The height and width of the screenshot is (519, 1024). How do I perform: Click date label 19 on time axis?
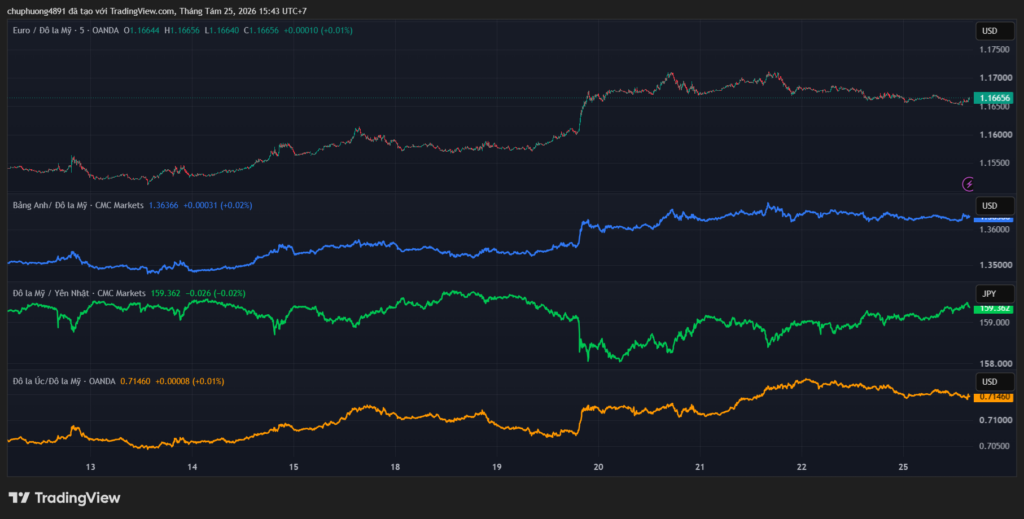click(x=496, y=467)
